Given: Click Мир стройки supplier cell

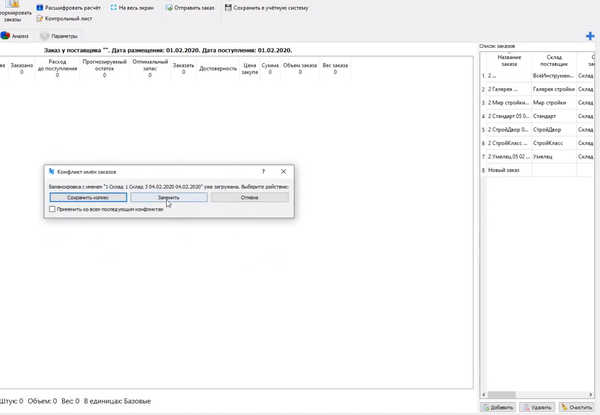Looking at the screenshot, I should click(554, 103).
